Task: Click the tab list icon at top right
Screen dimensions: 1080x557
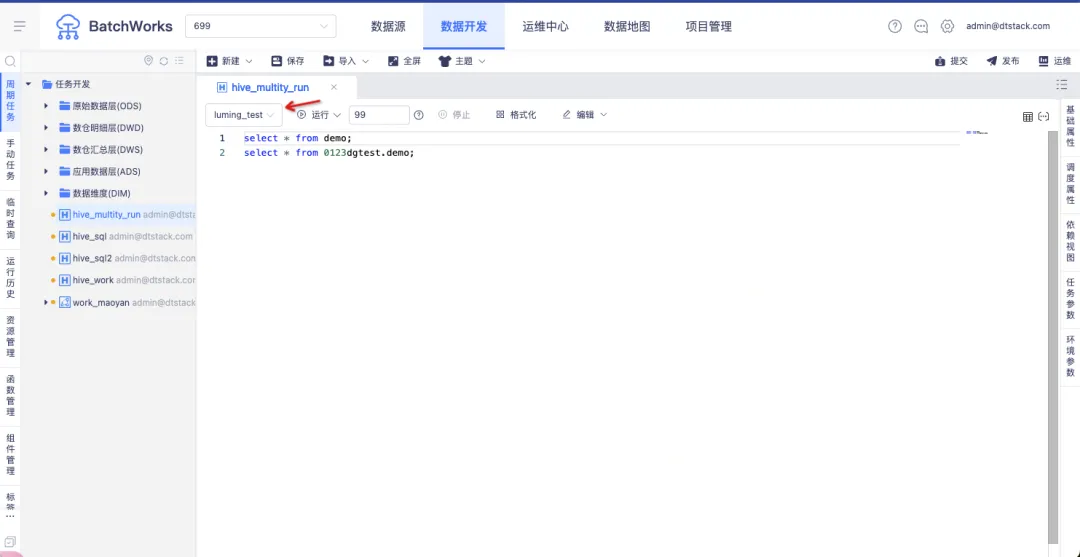Action: pyautogui.click(x=1061, y=85)
